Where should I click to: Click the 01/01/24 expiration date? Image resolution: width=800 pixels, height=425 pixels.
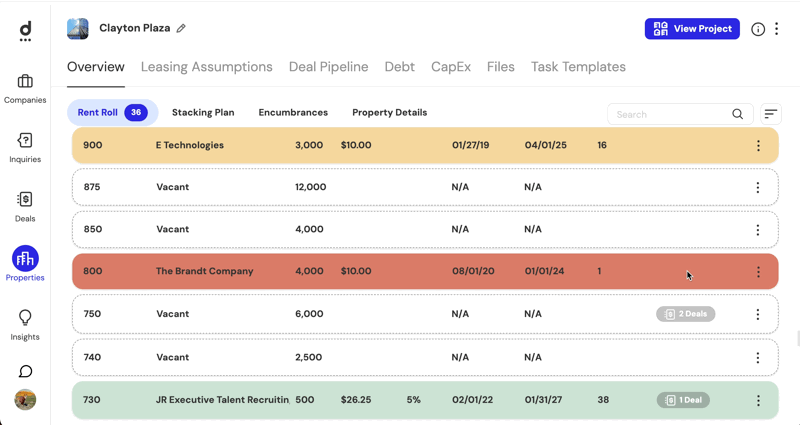[544, 271]
